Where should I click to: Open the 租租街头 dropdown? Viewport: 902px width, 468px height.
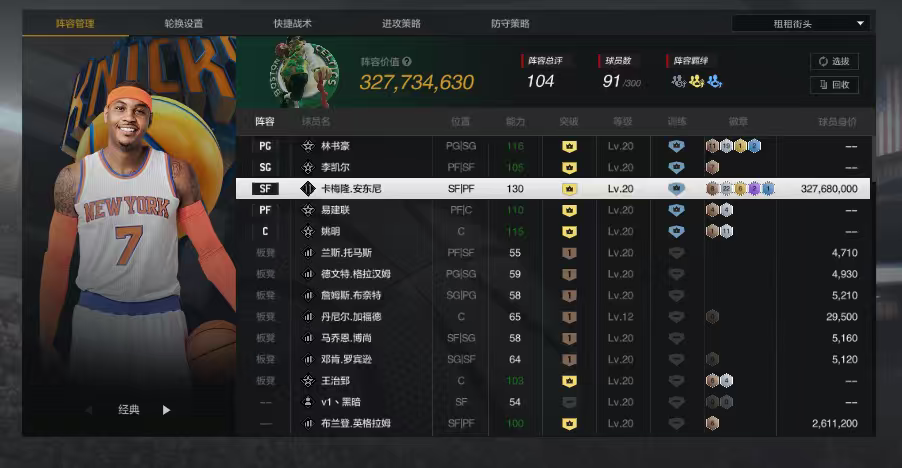(800, 24)
